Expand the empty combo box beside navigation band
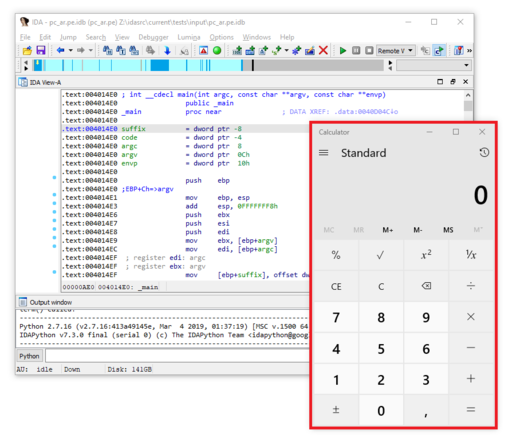 pos(434,65)
